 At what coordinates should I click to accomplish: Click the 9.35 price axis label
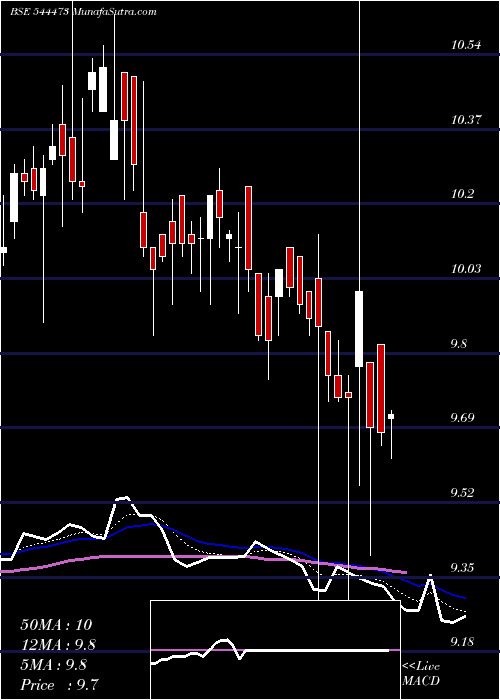[x=462, y=568]
